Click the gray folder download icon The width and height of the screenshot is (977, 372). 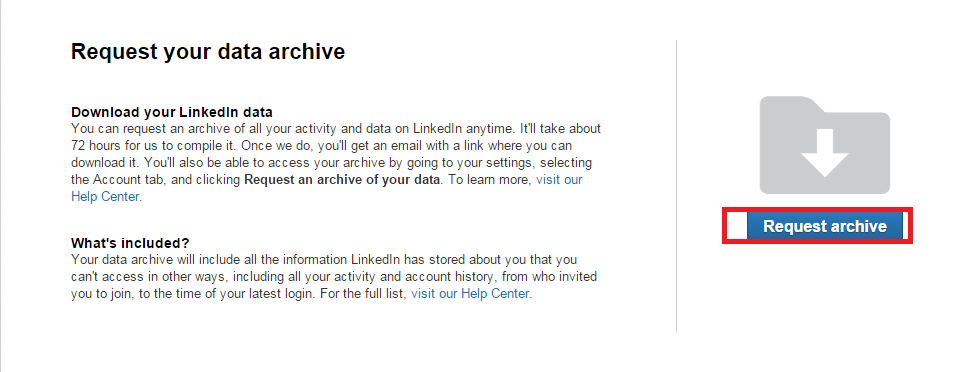click(824, 145)
